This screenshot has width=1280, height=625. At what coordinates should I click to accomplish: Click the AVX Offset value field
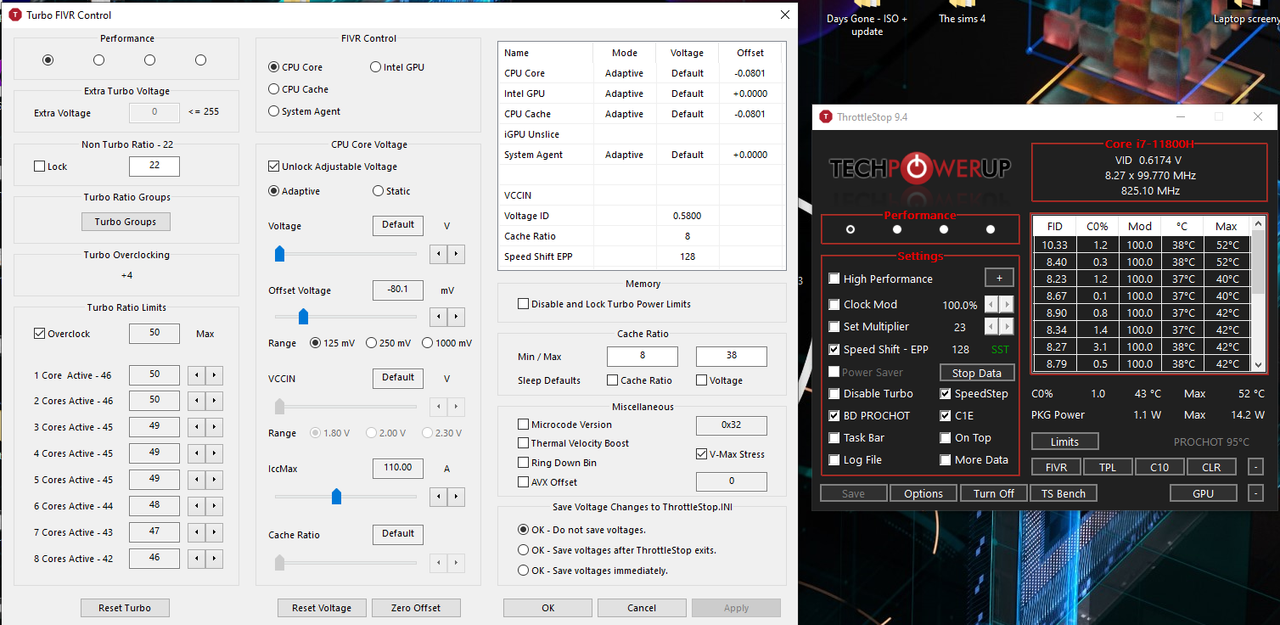[731, 481]
